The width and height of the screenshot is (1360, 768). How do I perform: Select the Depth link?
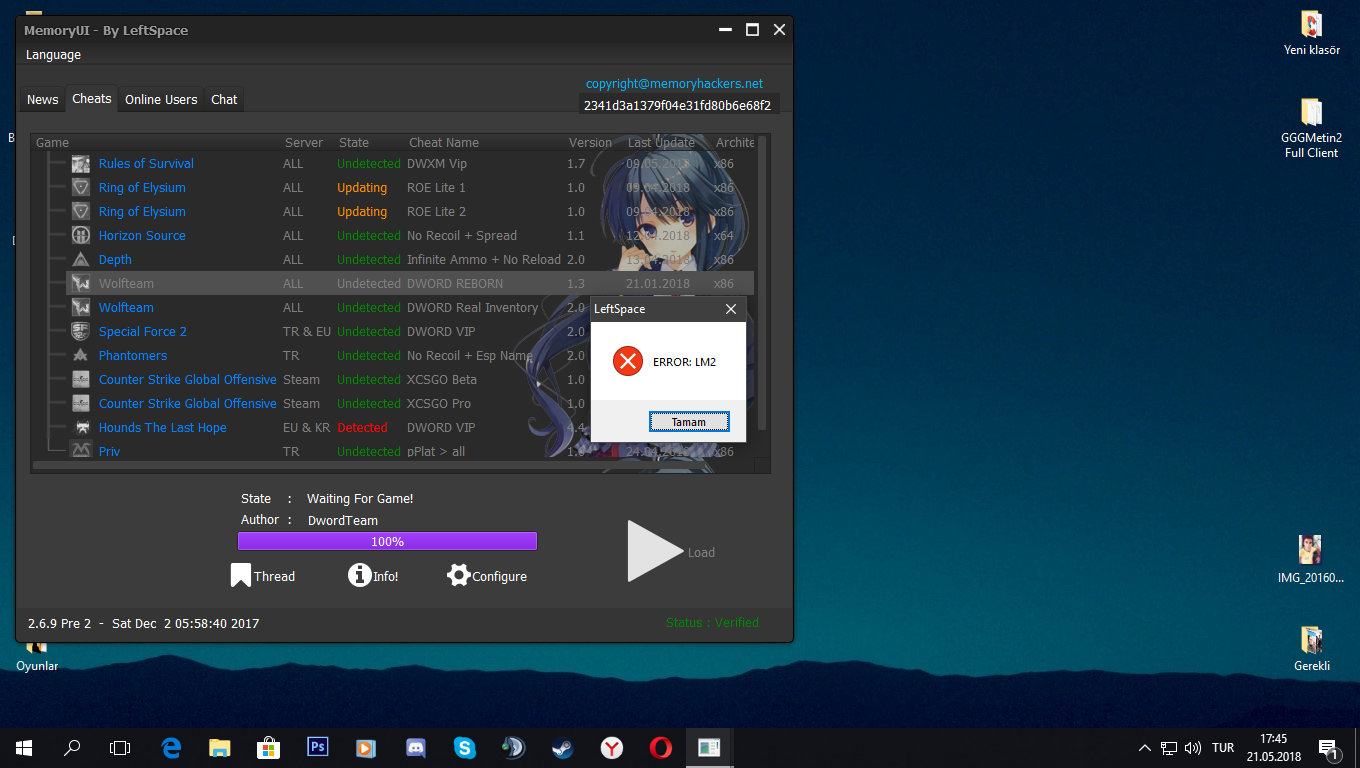tap(115, 260)
